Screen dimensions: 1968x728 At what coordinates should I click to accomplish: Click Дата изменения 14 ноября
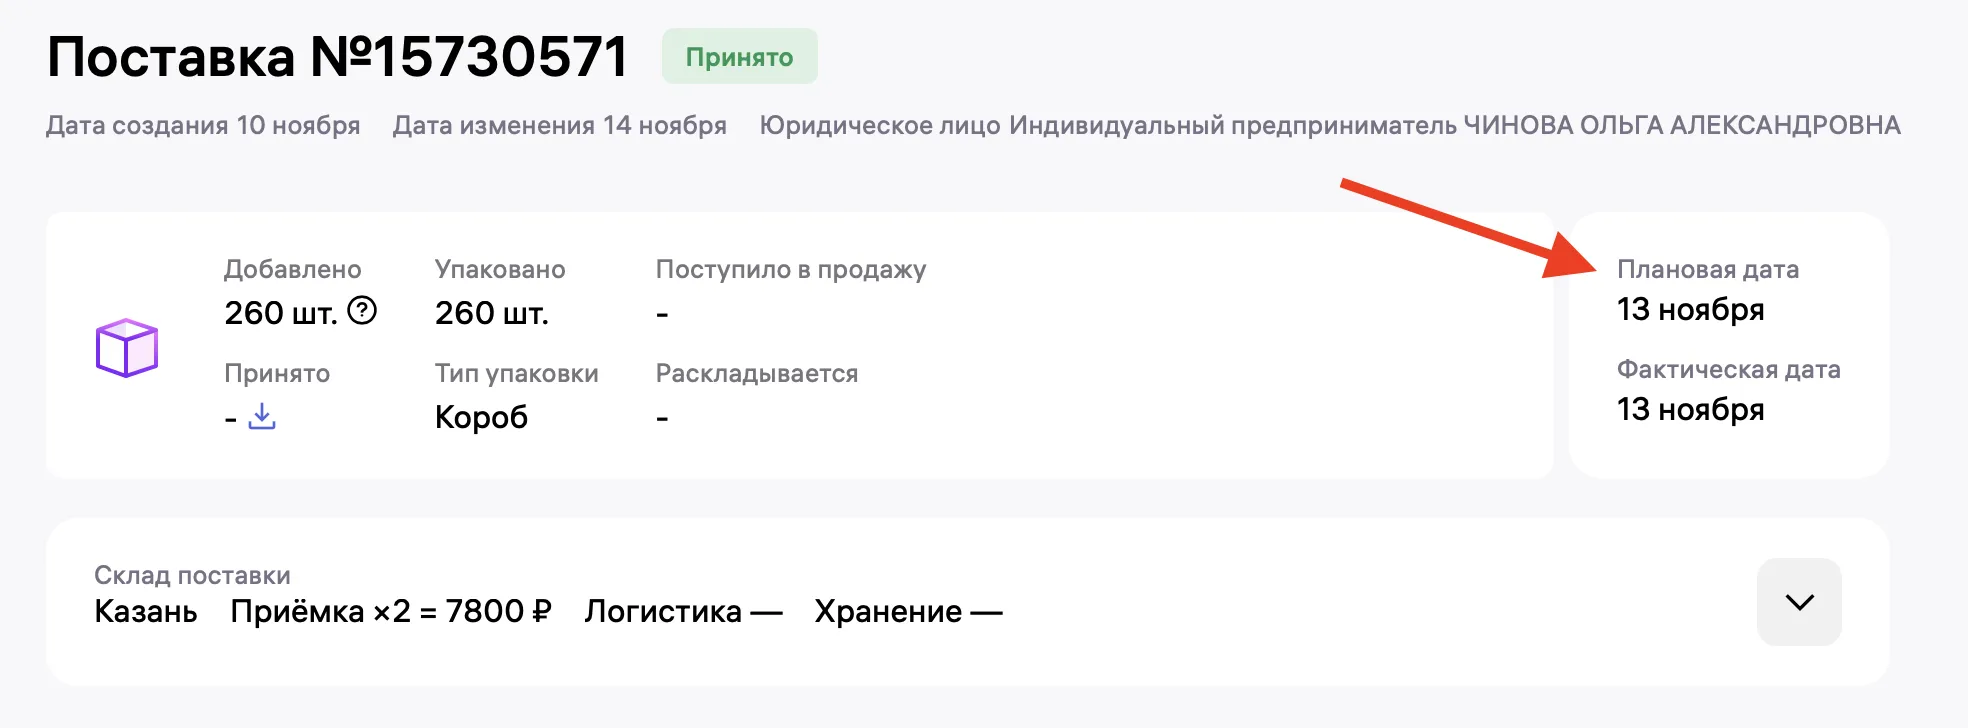pos(560,126)
